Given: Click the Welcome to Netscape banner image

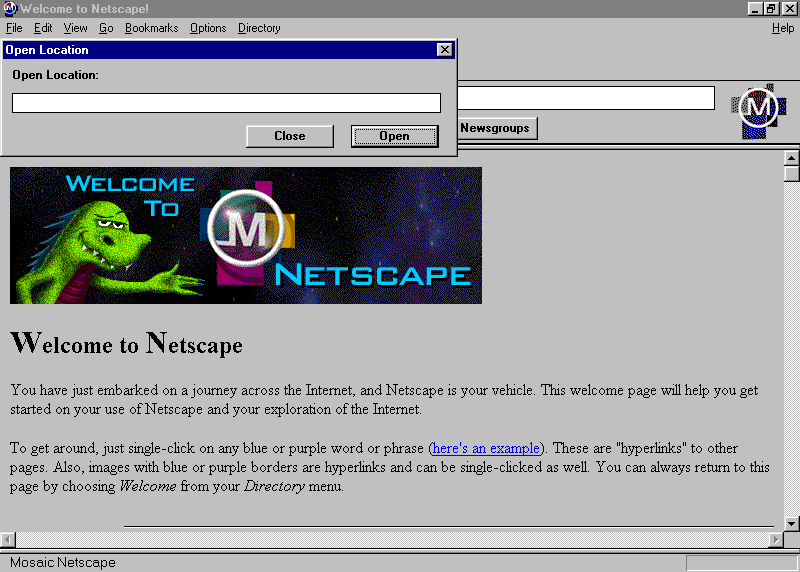Looking at the screenshot, I should click(245, 235).
